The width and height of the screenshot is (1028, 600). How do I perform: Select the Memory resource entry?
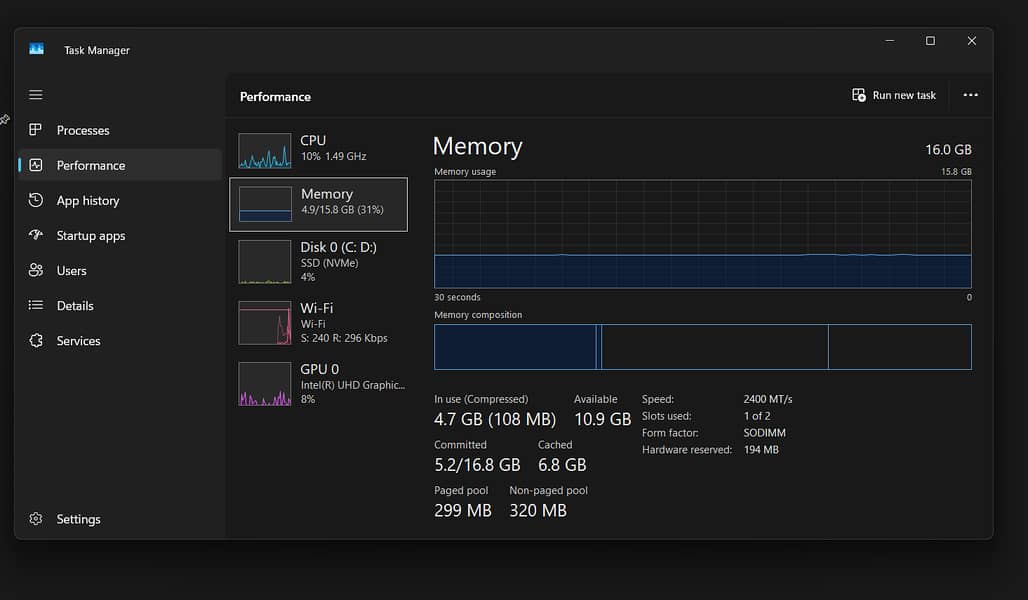click(319, 204)
